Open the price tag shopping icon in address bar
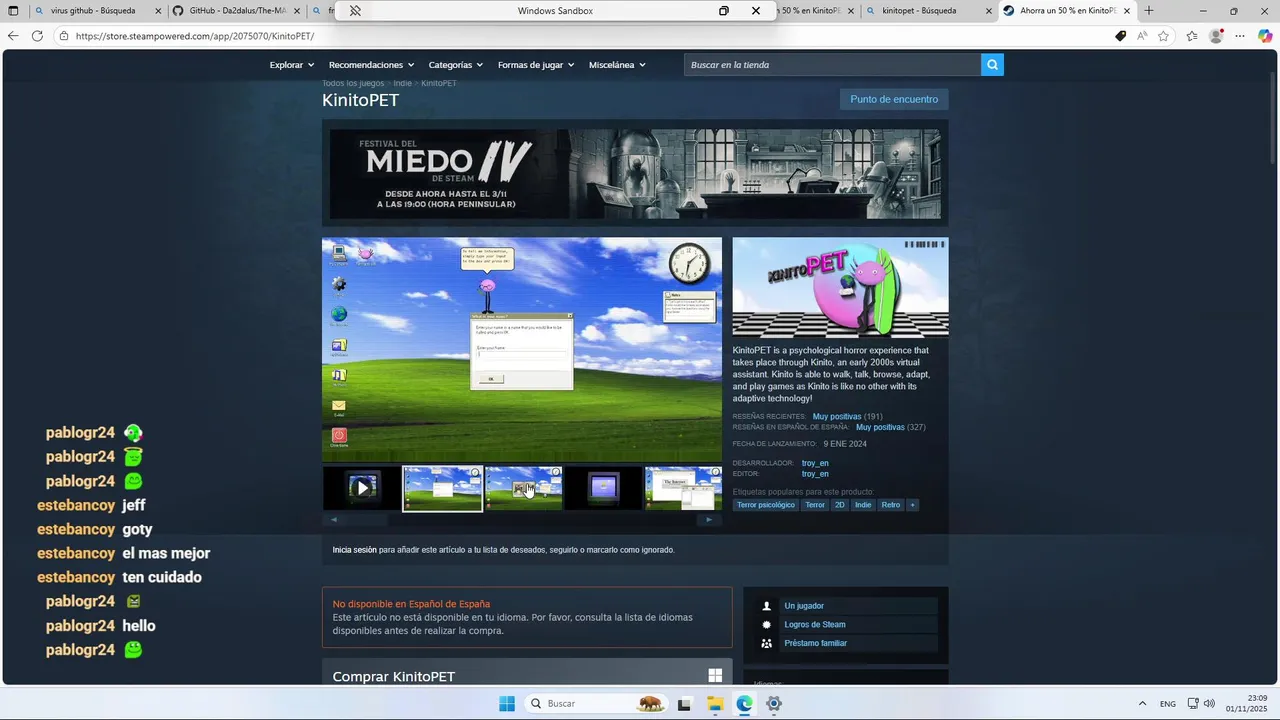1280x720 pixels. [x=1121, y=36]
